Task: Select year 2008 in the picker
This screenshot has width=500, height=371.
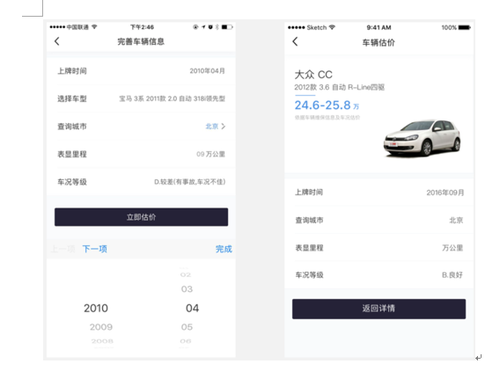Action: pos(102,341)
